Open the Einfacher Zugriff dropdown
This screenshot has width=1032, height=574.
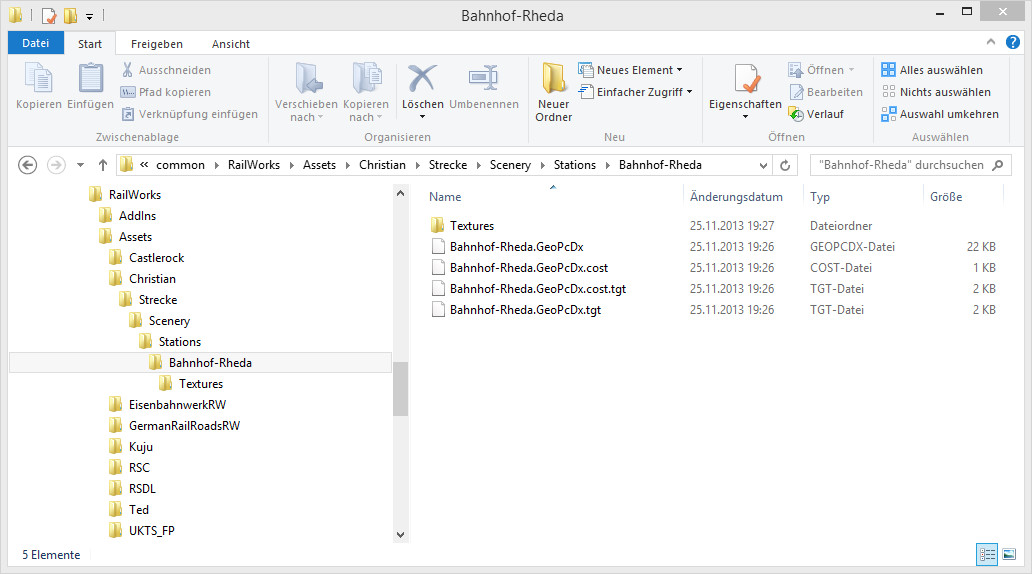[636, 92]
